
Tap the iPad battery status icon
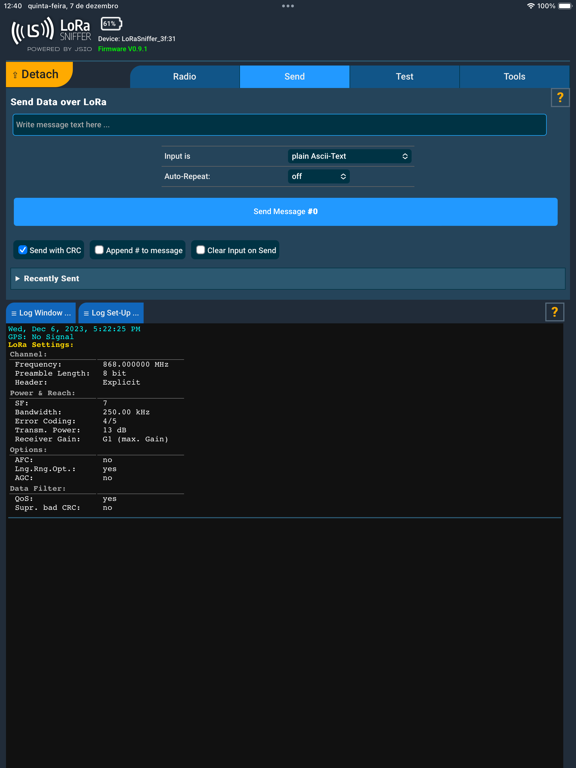(565, 6)
